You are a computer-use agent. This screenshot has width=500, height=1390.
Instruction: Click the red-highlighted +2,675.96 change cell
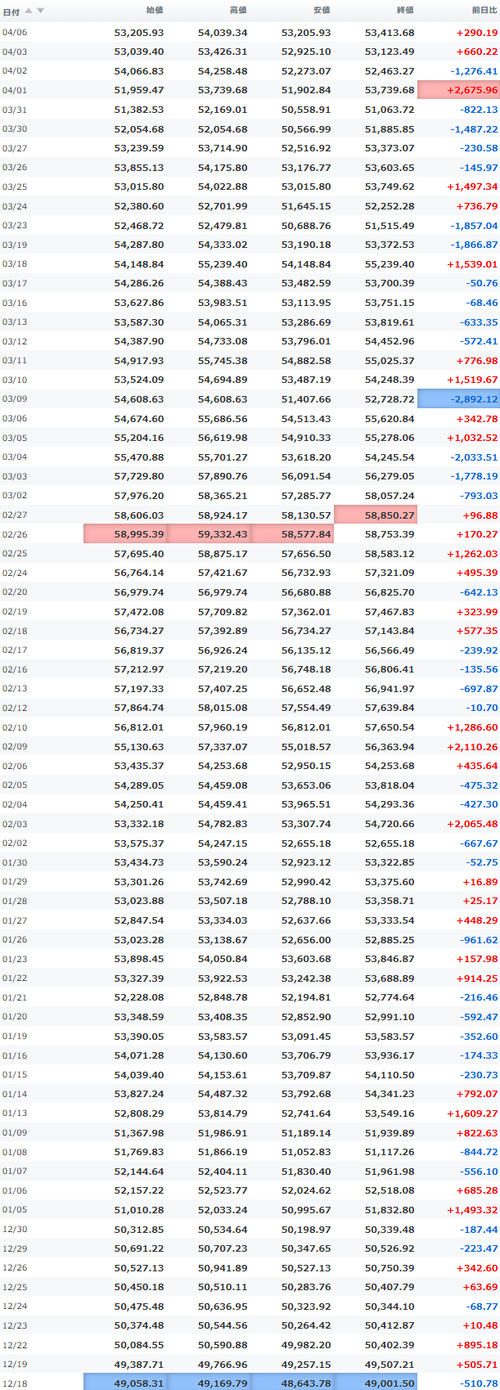coord(458,90)
